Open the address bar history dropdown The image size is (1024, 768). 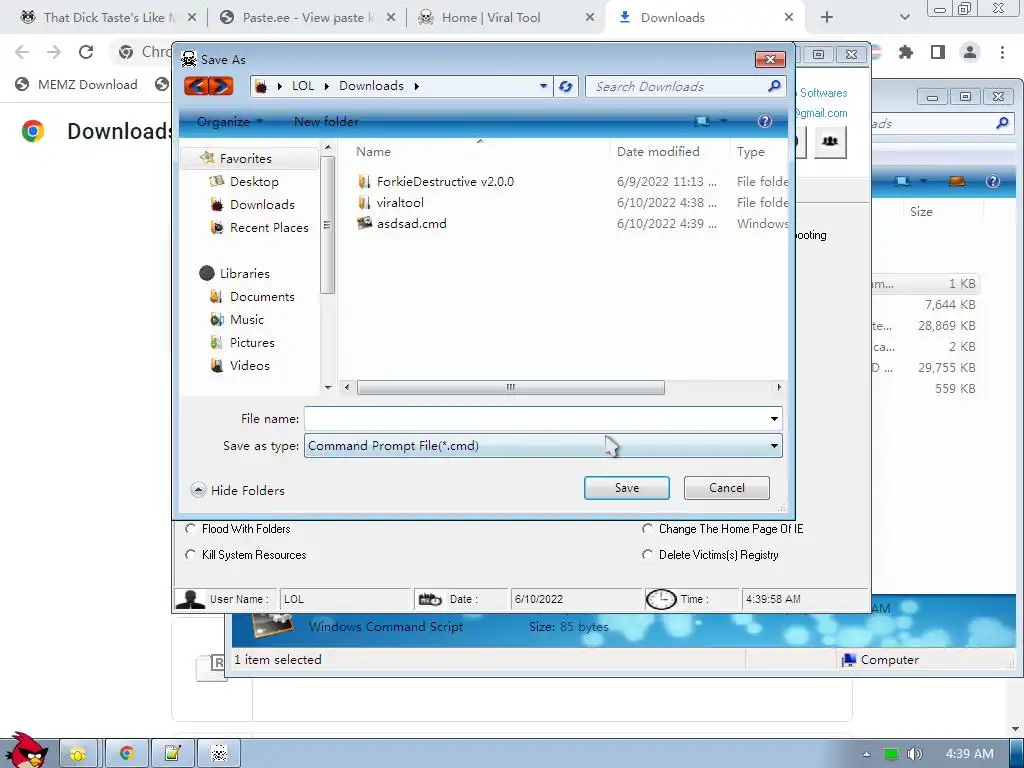click(543, 86)
